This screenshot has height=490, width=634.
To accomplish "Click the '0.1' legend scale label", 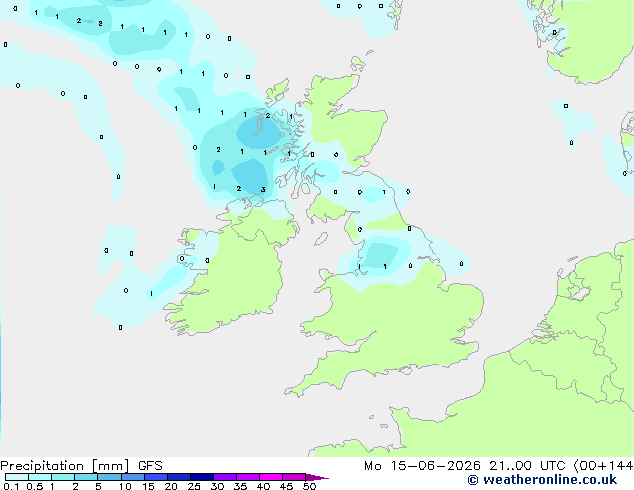I will [11, 486].
